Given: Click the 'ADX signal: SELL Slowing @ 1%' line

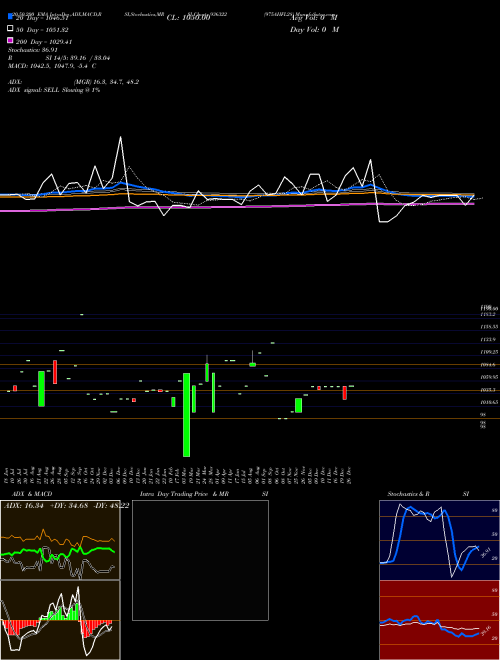Looking at the screenshot, I should point(54,90).
